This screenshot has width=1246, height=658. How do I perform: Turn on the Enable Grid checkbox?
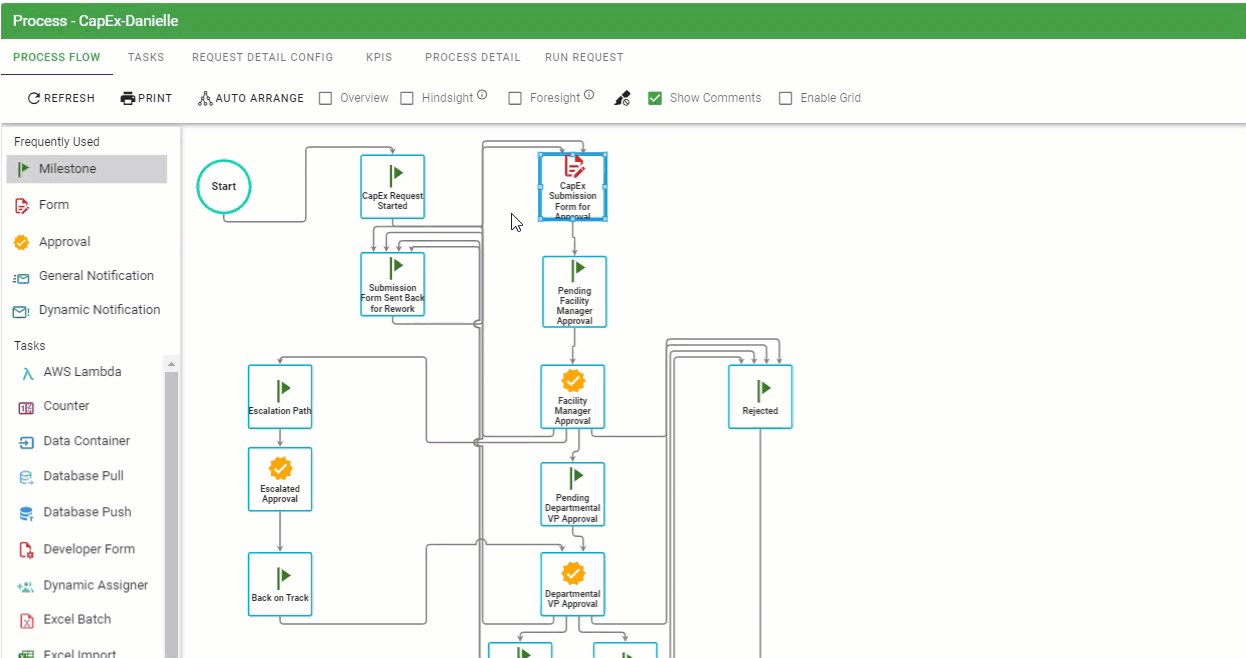pyautogui.click(x=786, y=98)
